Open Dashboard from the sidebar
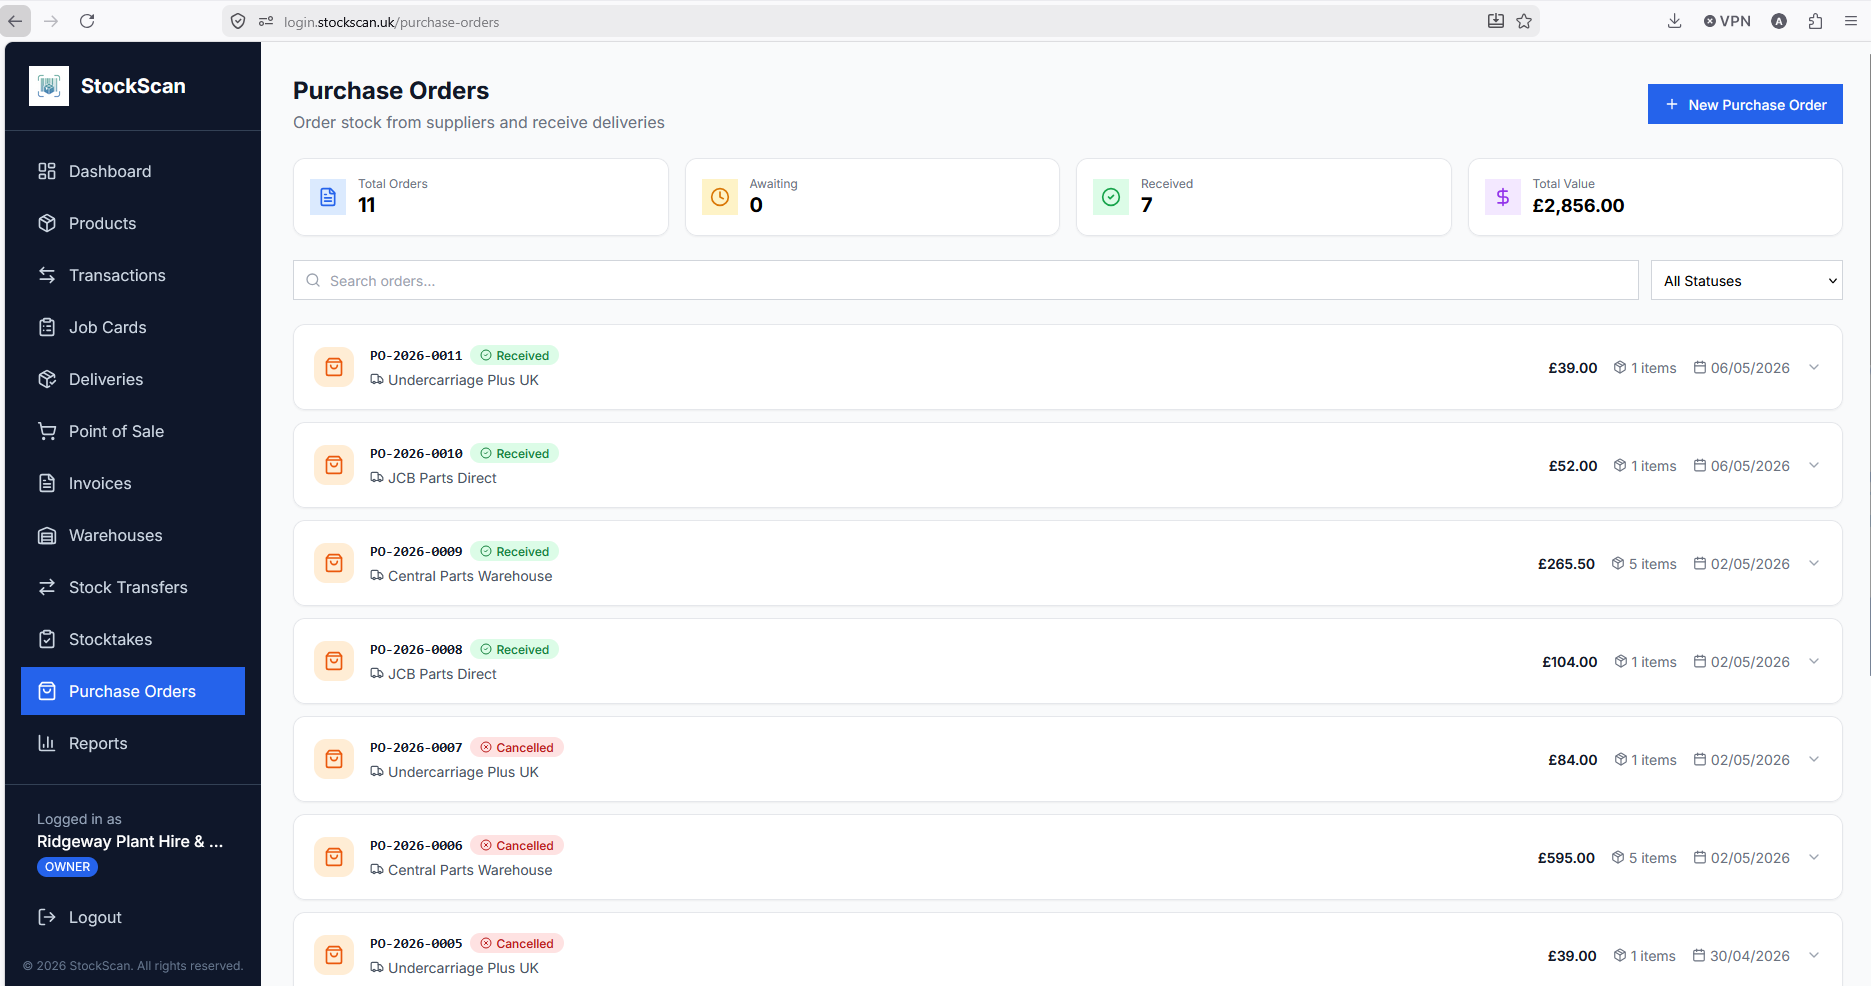 click(x=133, y=171)
